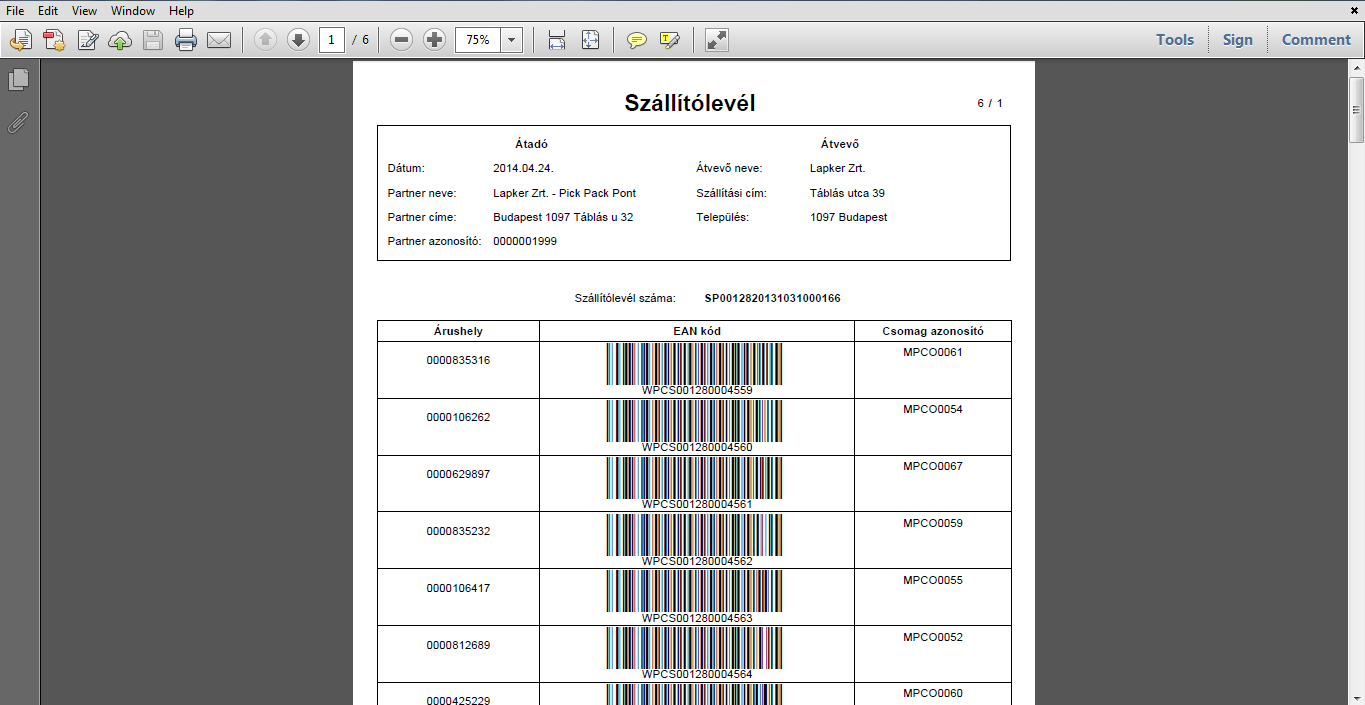The width and height of the screenshot is (1365, 705).
Task: Zoom in with the plus button
Action: [435, 40]
